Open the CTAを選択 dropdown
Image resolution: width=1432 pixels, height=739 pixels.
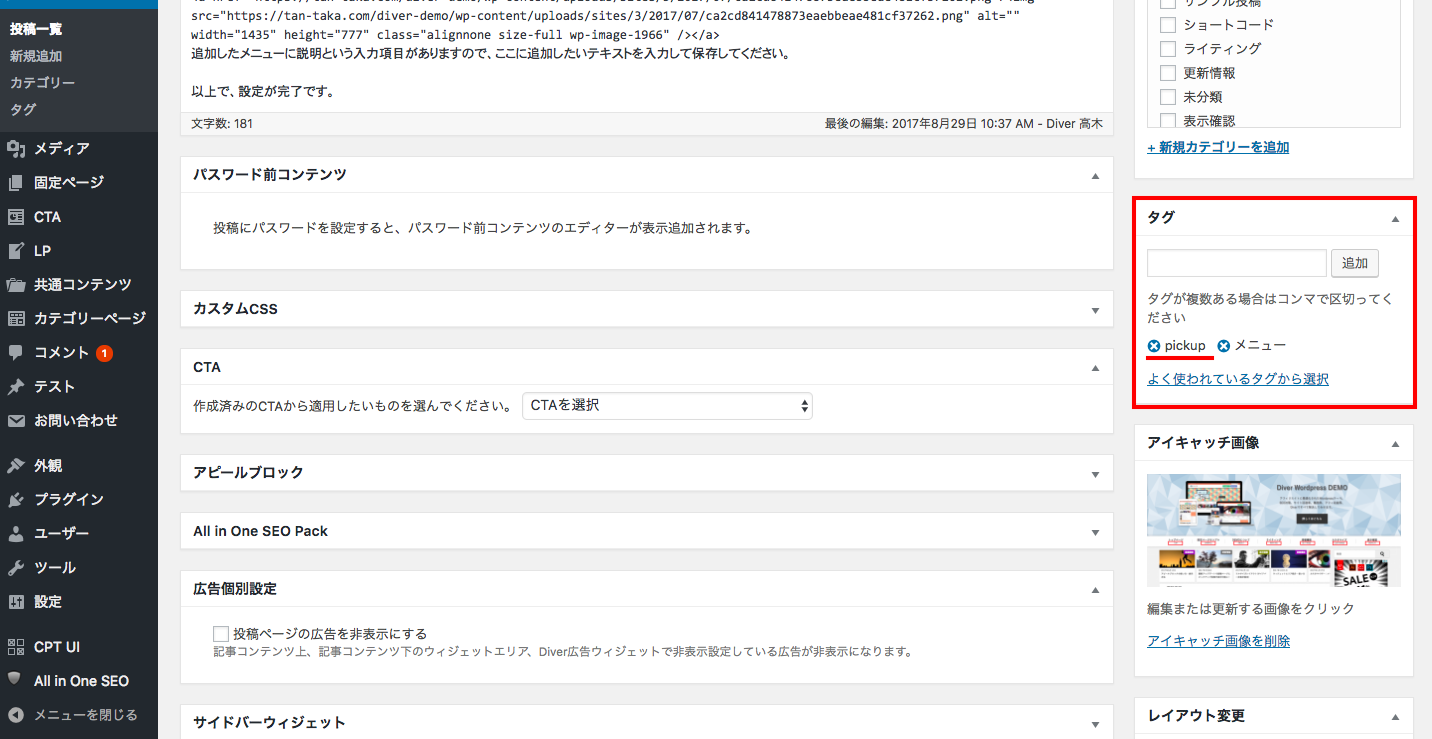pos(667,406)
